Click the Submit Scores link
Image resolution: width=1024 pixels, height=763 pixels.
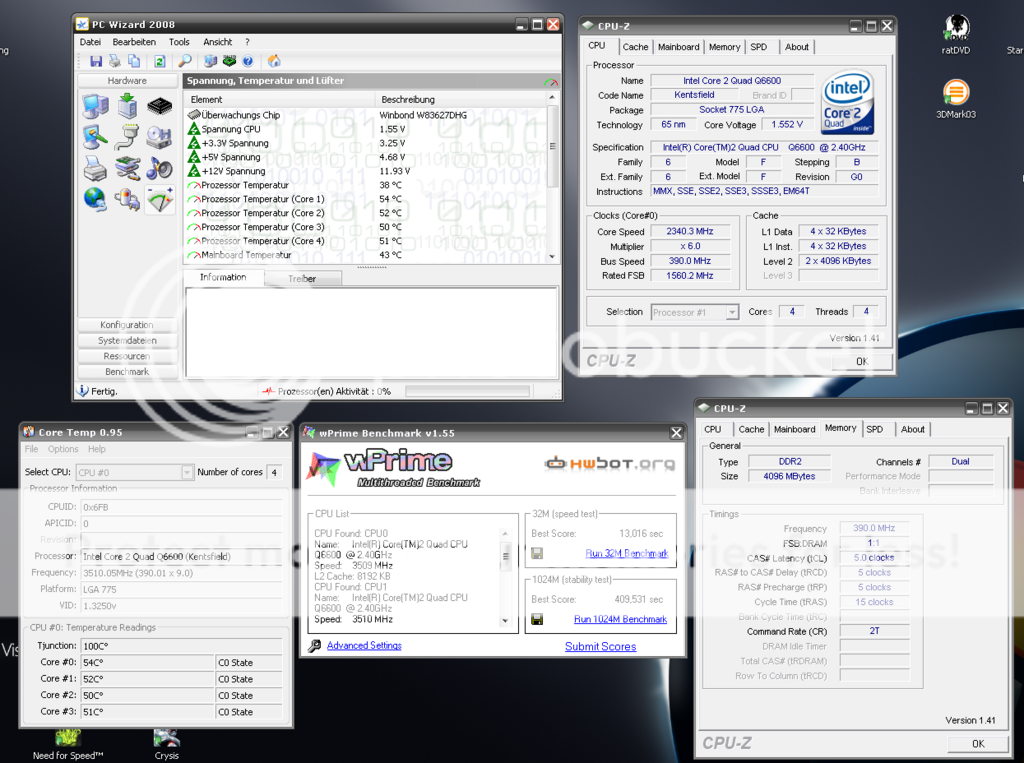point(601,646)
